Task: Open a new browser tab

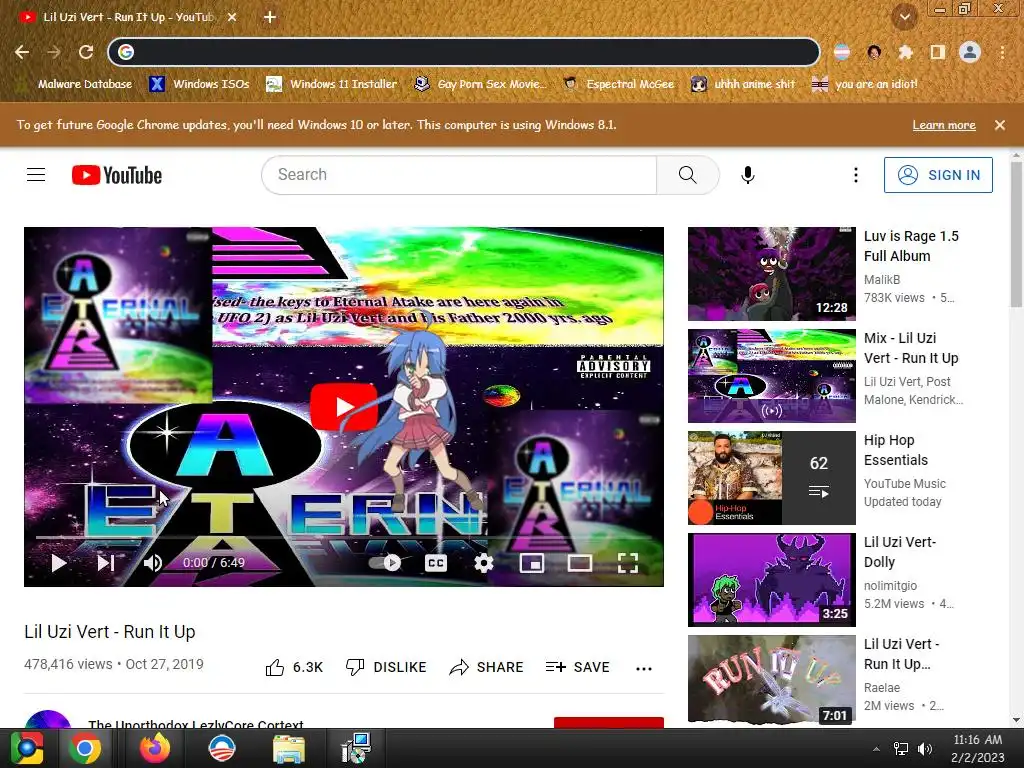Action: [x=270, y=17]
